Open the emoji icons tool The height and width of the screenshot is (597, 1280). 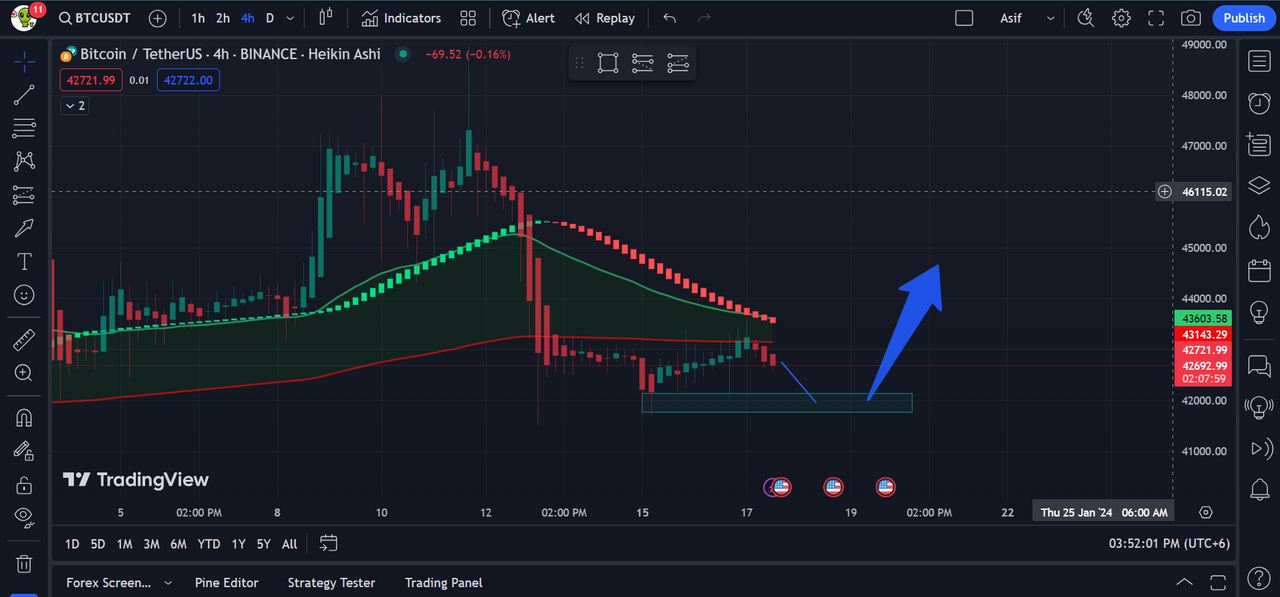(24, 295)
